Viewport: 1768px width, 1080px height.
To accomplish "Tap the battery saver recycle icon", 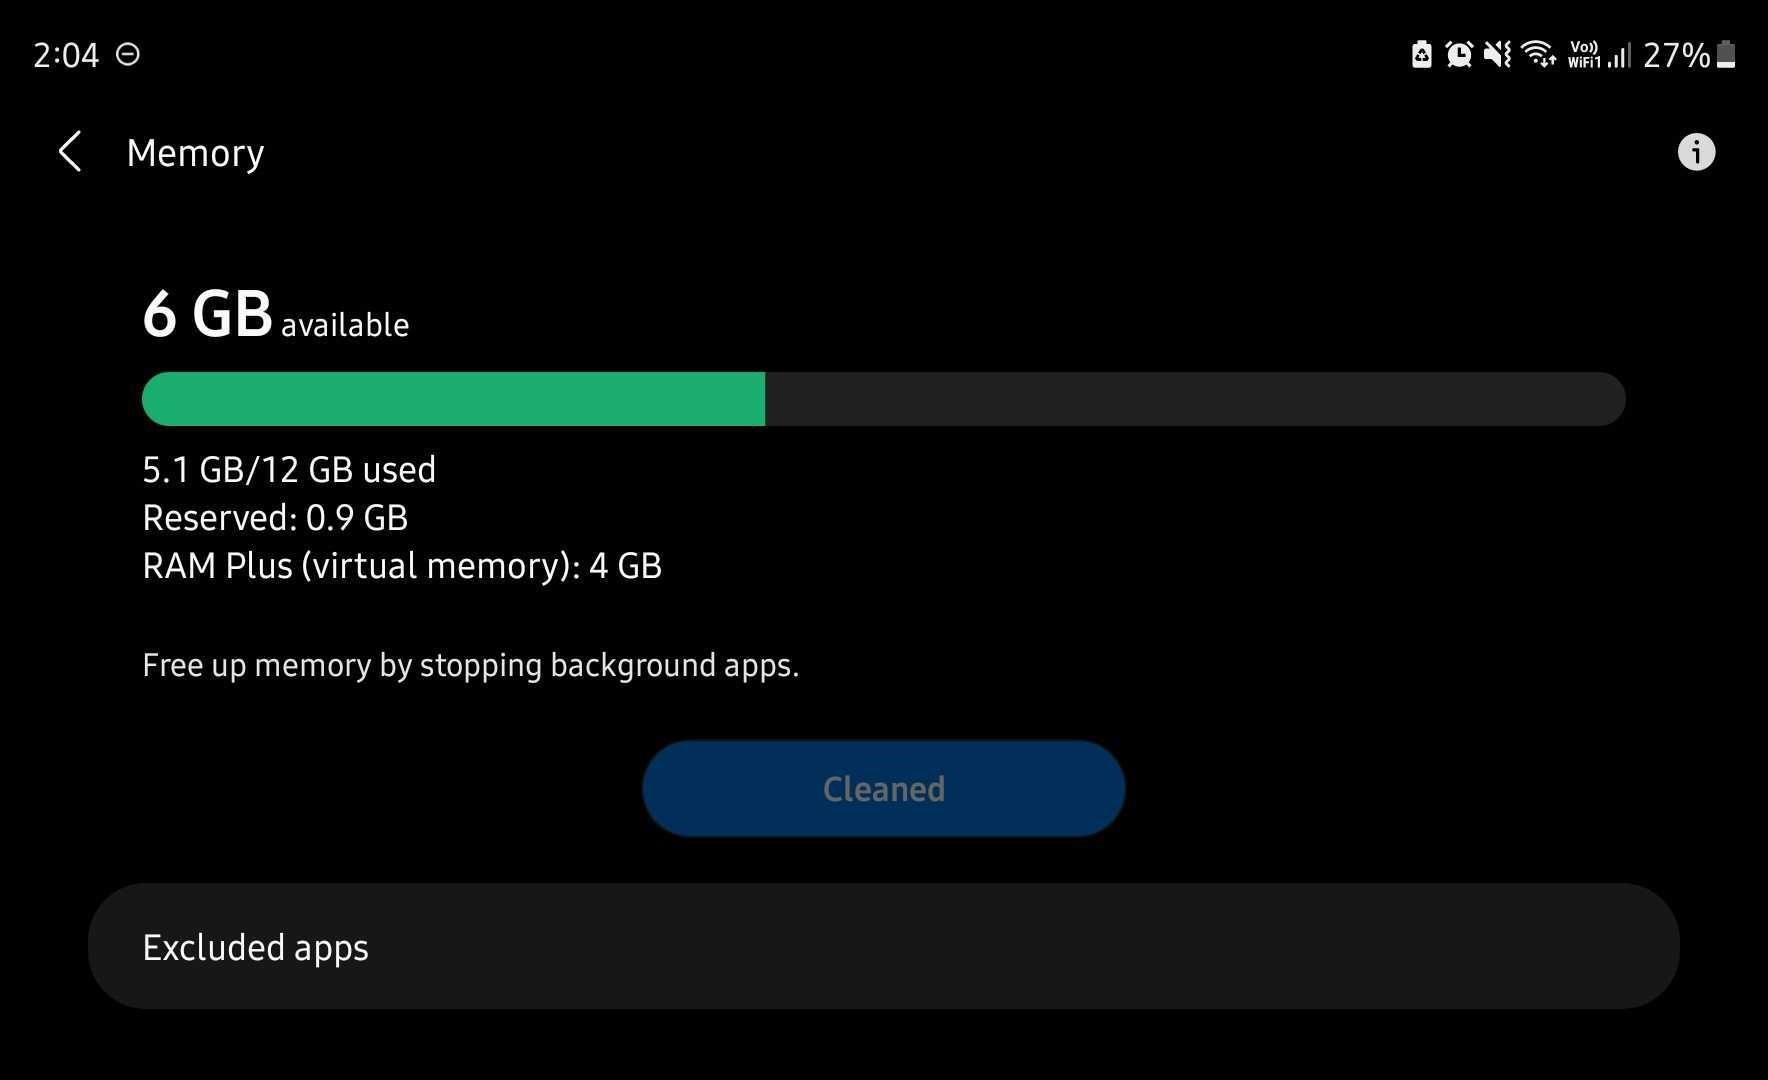I will (1421, 54).
